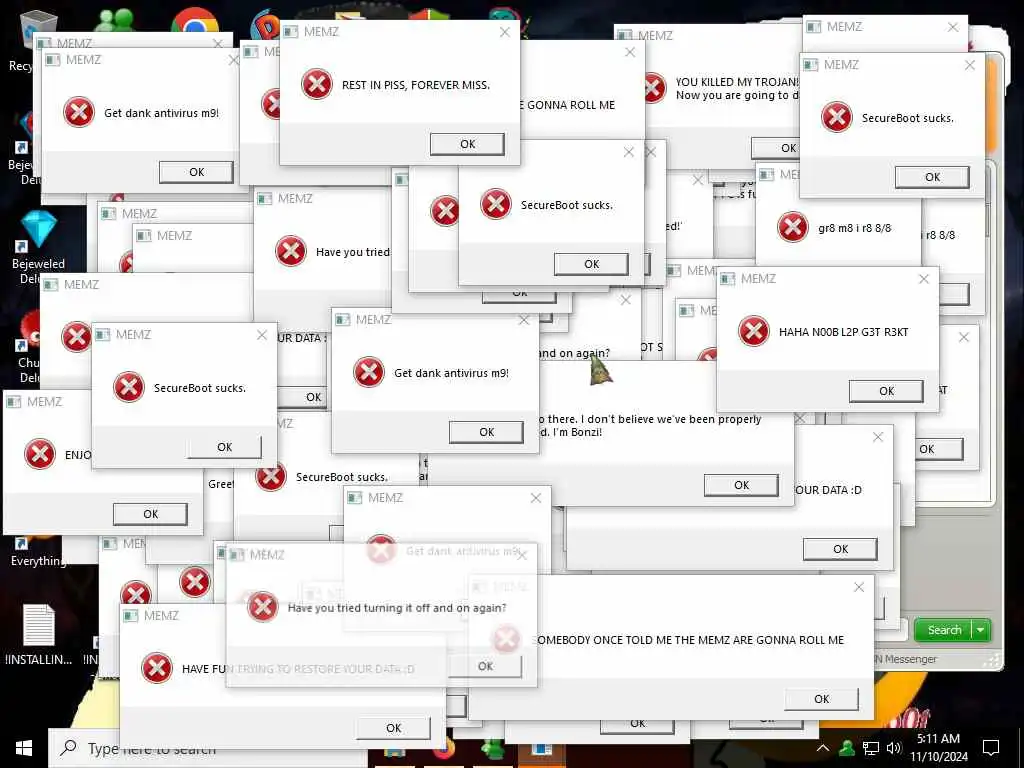Click OK in the HAVE FU dialog at bottom
Image resolution: width=1024 pixels, height=768 pixels.
tap(393, 728)
